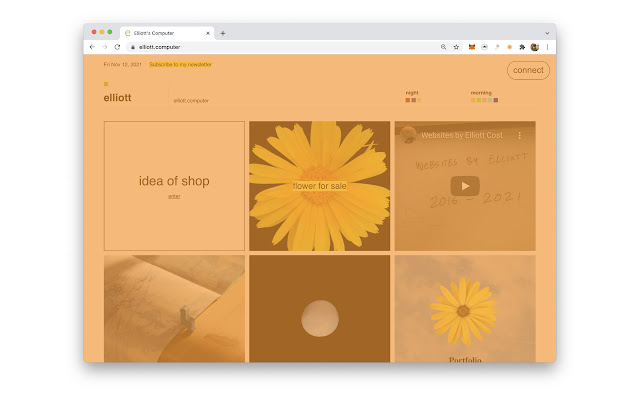Click the zoom magnifier icon in address bar

click(443, 47)
